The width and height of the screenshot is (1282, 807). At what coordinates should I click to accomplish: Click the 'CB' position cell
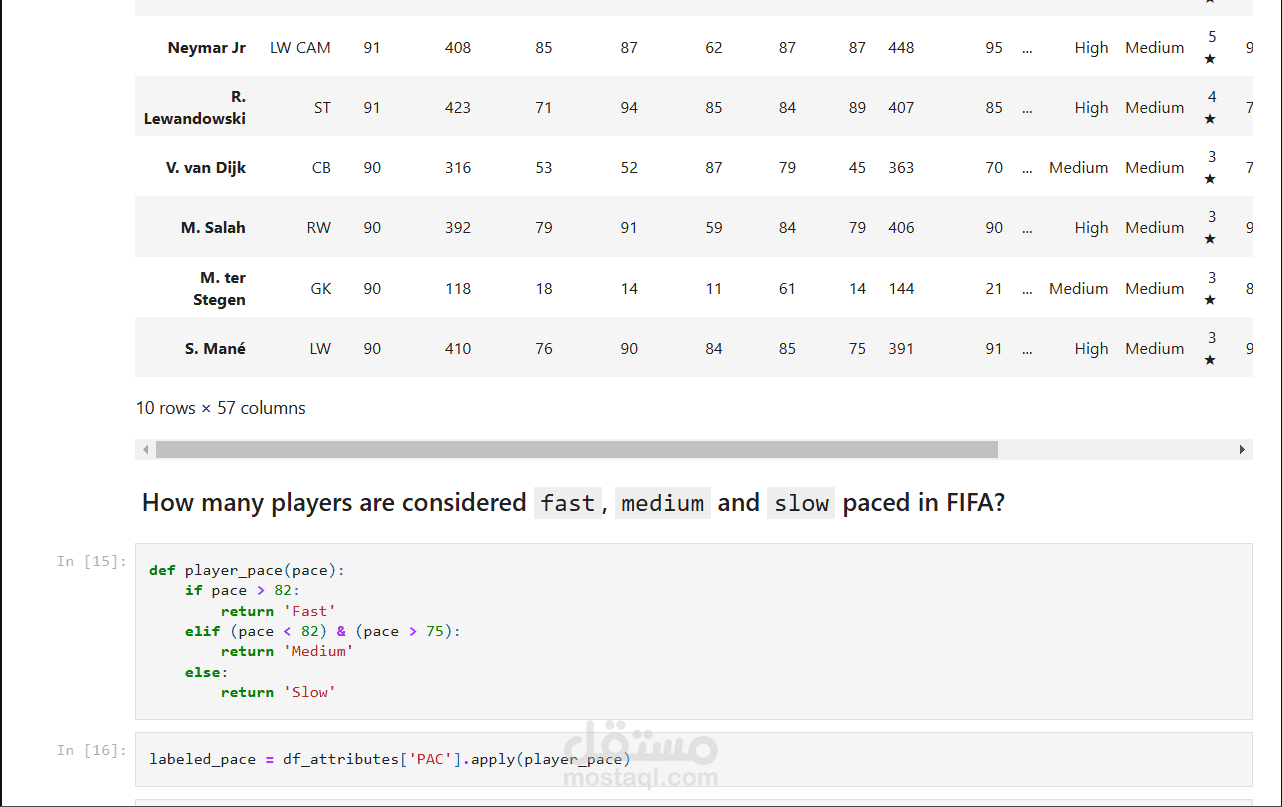tap(321, 167)
